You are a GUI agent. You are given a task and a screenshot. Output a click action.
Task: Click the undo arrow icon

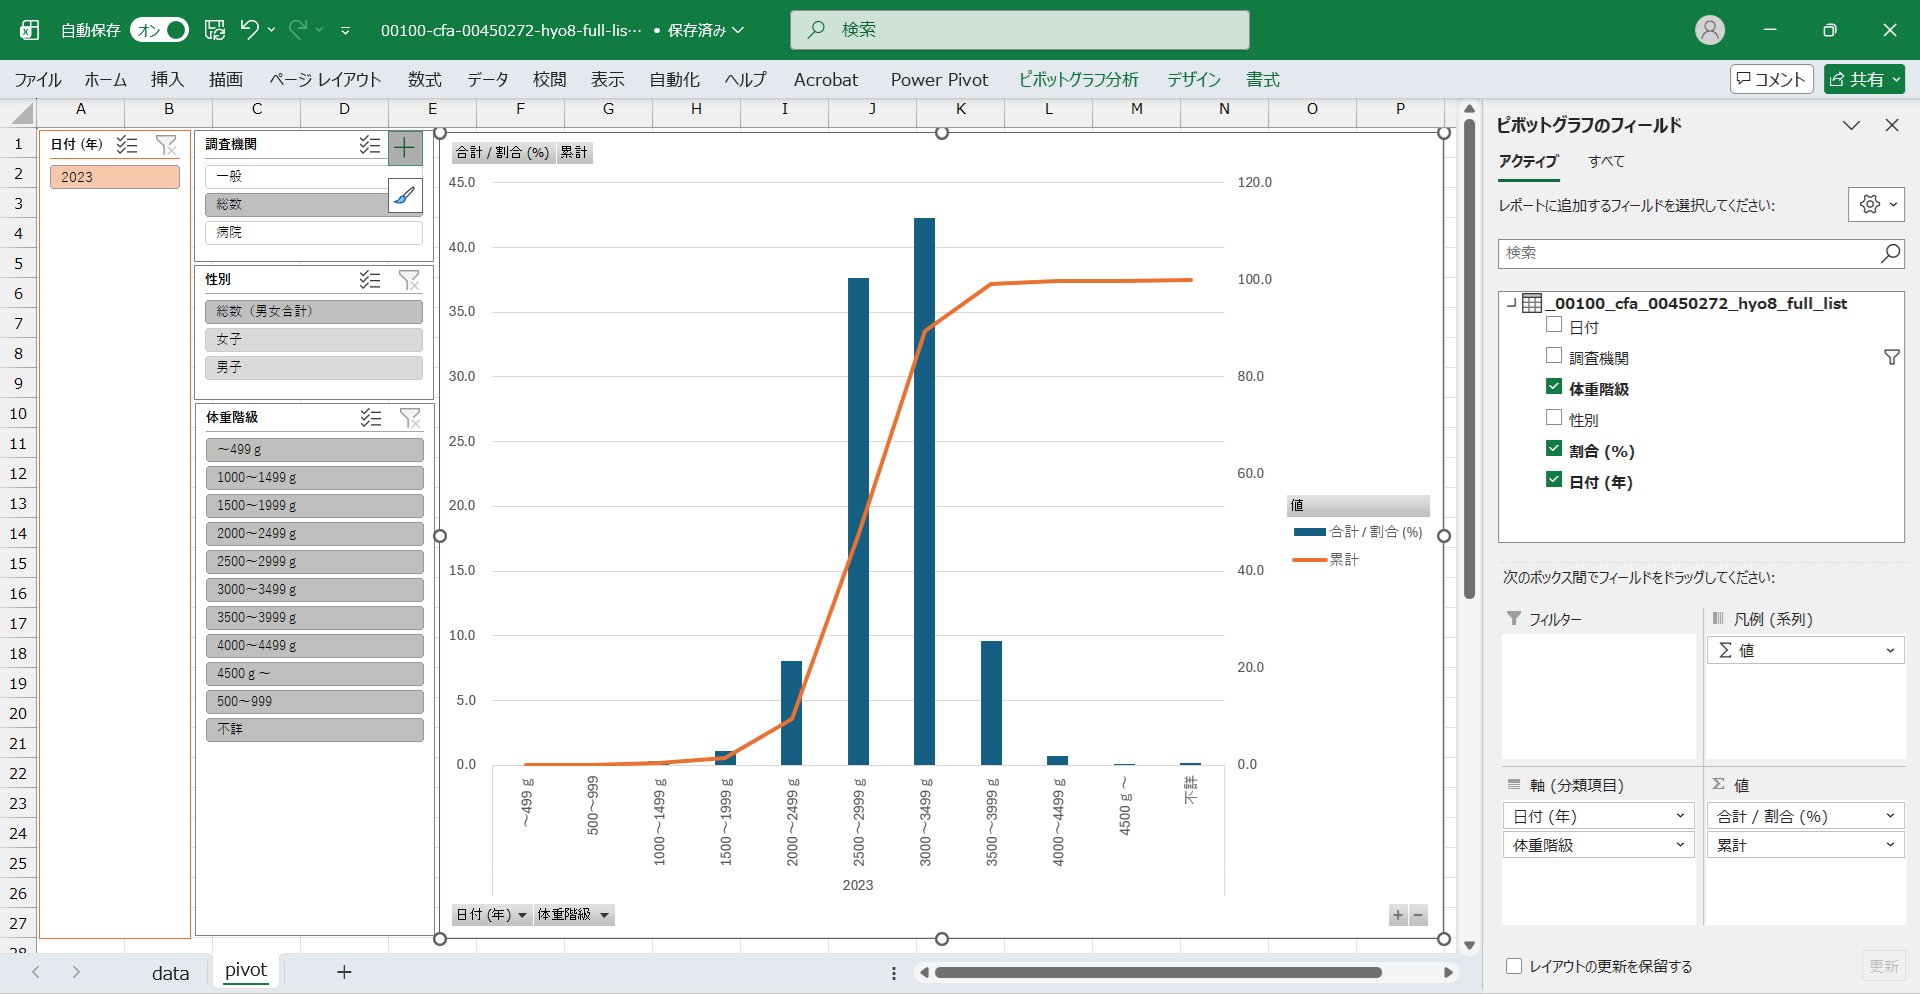pos(250,30)
